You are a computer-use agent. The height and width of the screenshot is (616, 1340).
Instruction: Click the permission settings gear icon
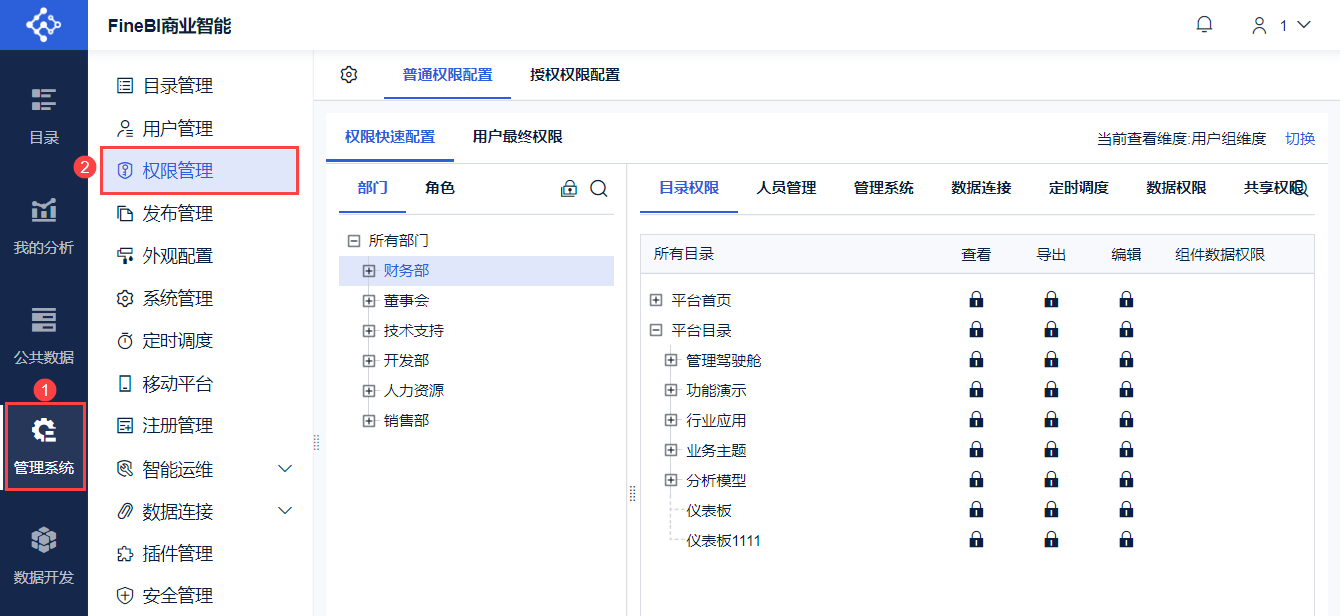tap(349, 75)
